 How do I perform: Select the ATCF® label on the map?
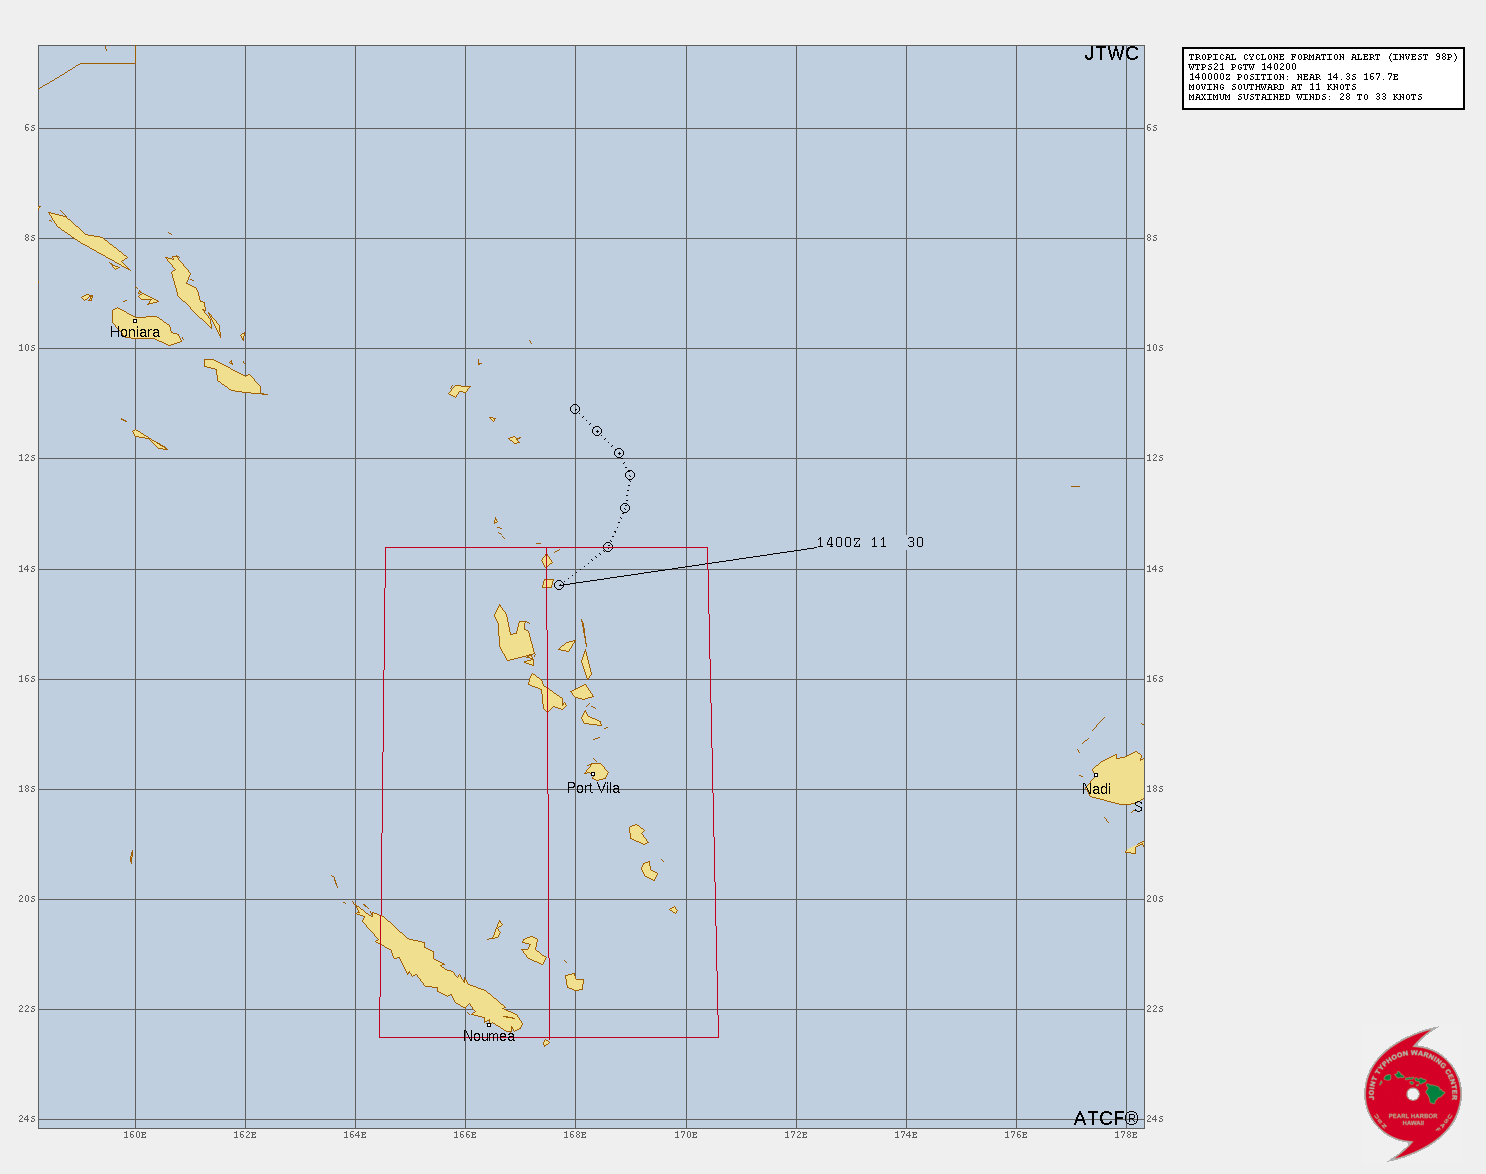[1106, 1118]
